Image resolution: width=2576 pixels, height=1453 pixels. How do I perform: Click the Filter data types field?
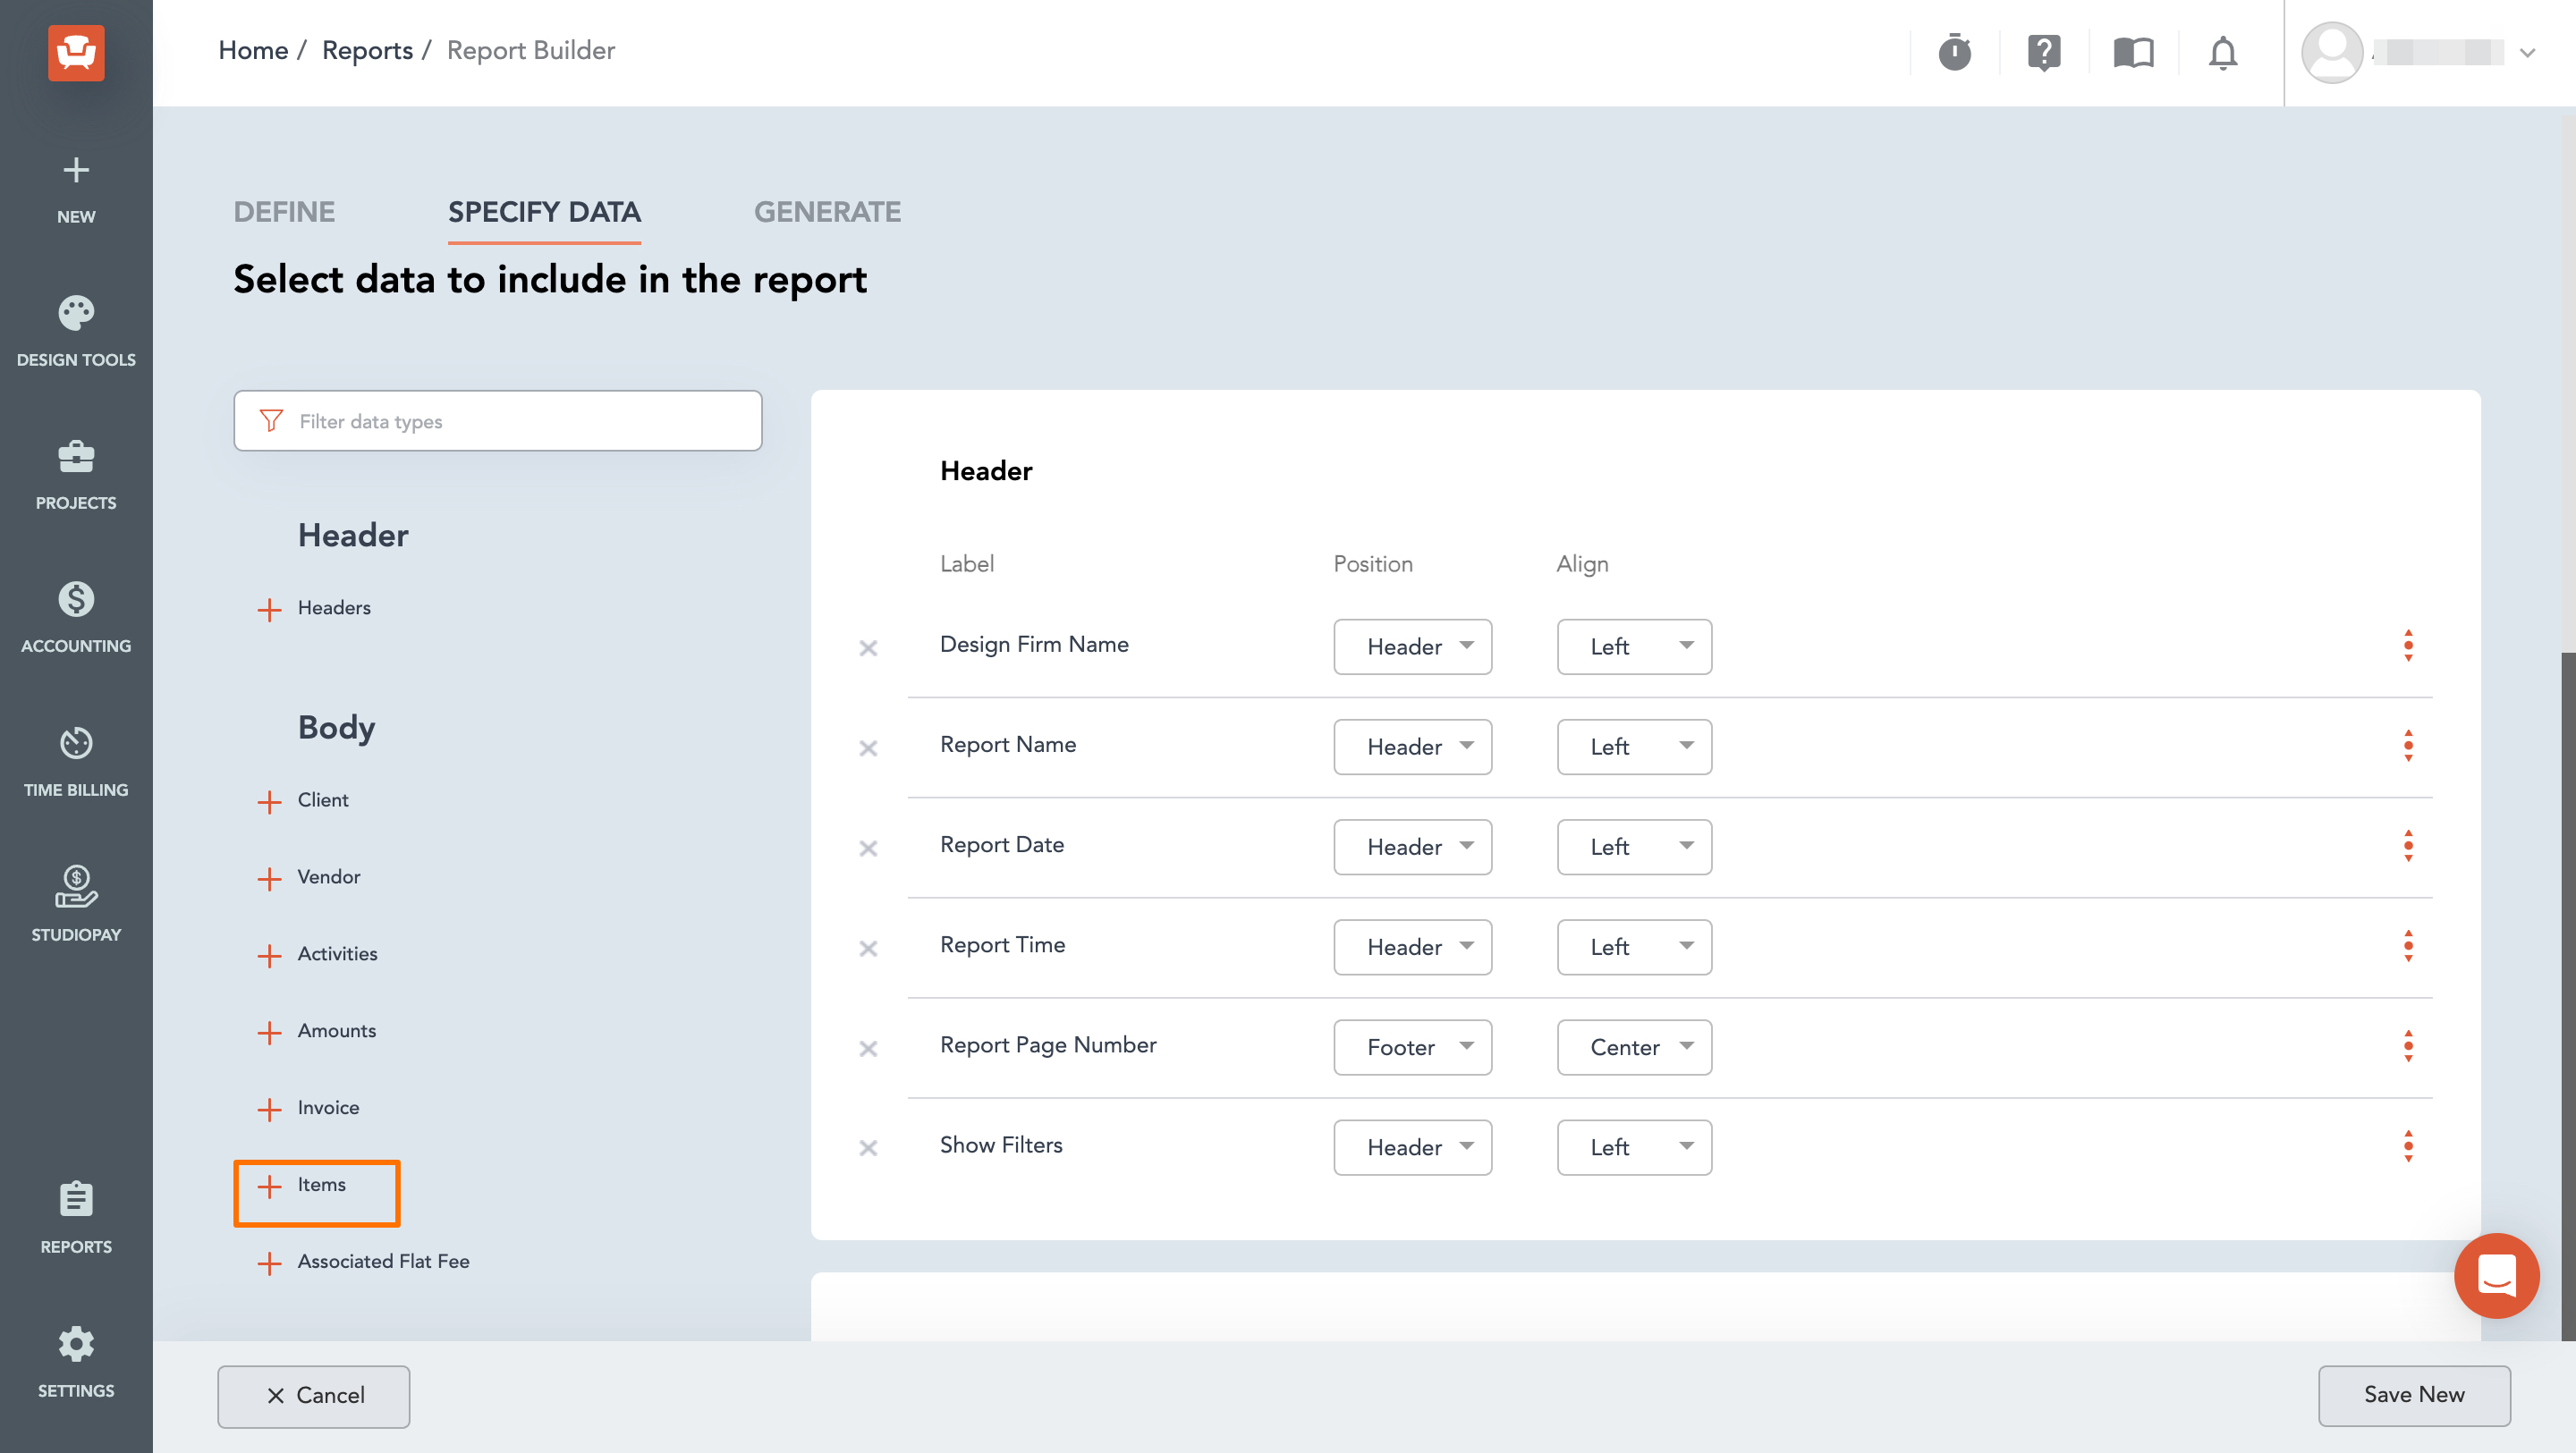498,421
